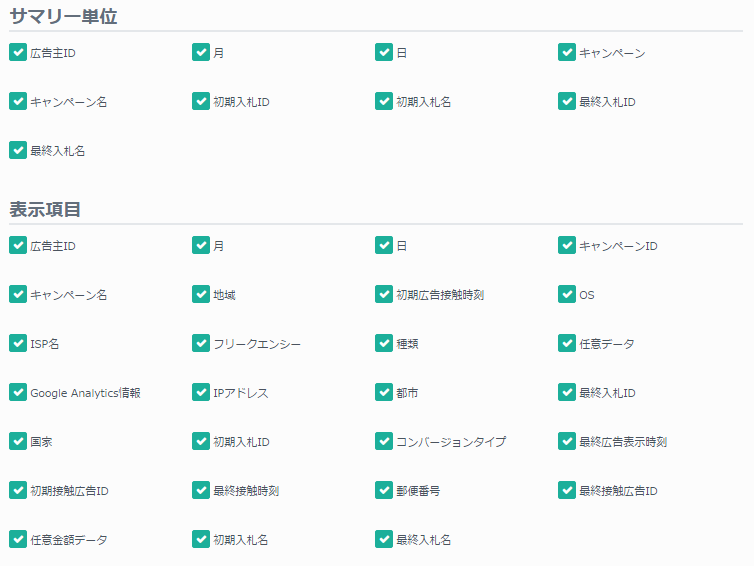754x566 pixels.
Task: Toggle 月 checkbox in 表示項目 section
Action: (201, 245)
